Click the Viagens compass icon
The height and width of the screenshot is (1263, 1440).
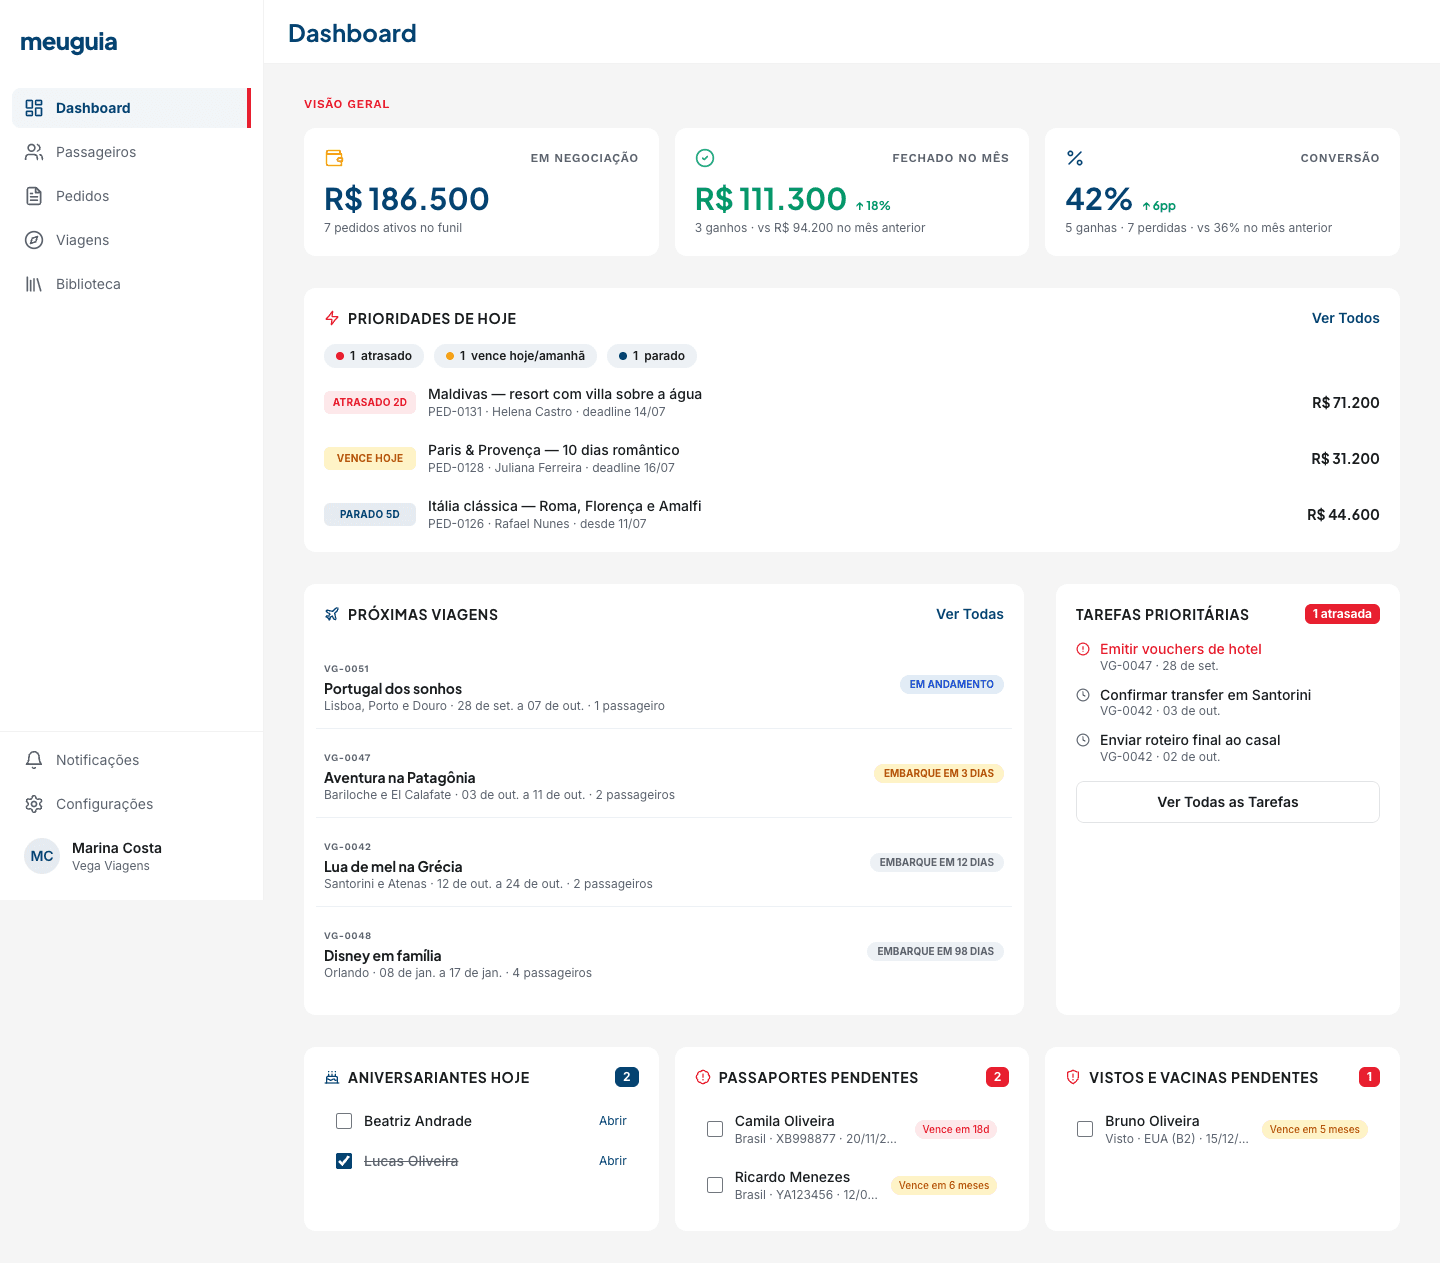click(x=34, y=240)
